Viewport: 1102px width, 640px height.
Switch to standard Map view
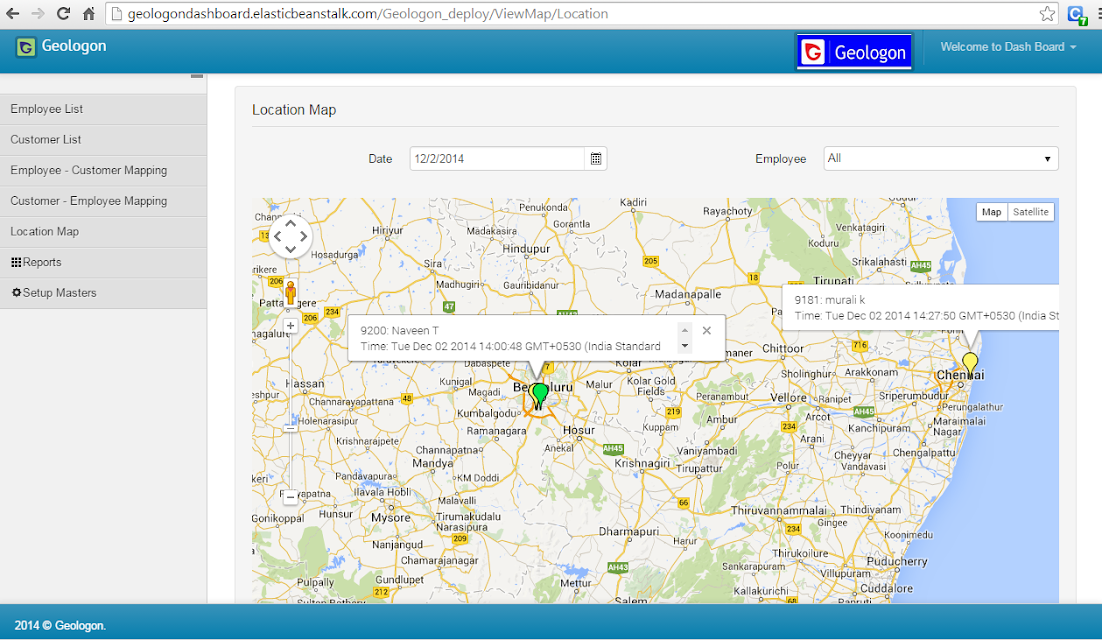click(992, 212)
